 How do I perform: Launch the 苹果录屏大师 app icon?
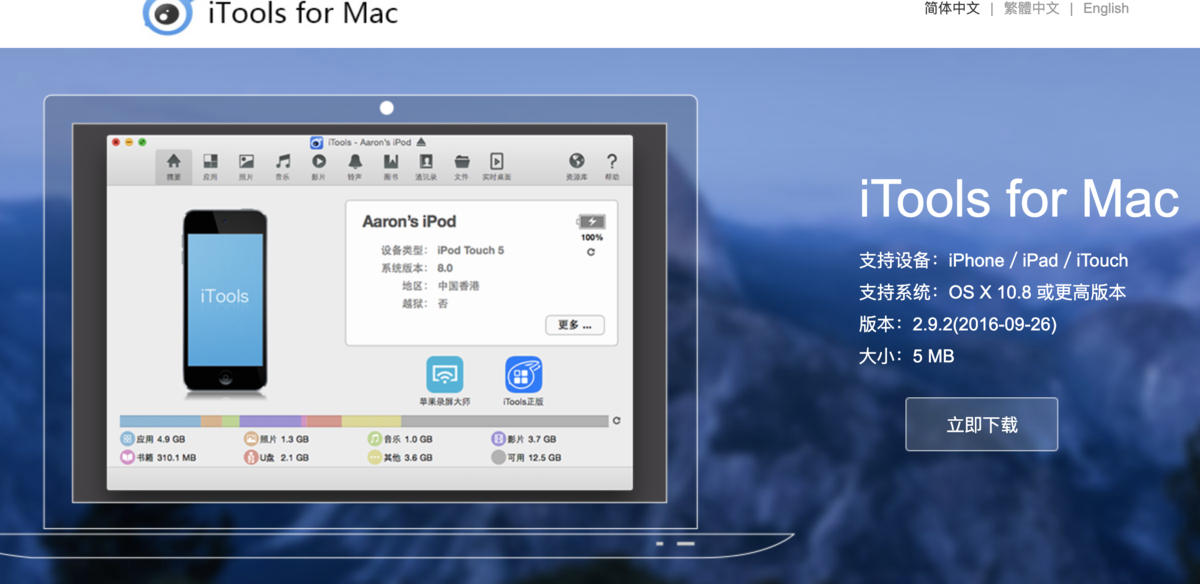click(445, 374)
